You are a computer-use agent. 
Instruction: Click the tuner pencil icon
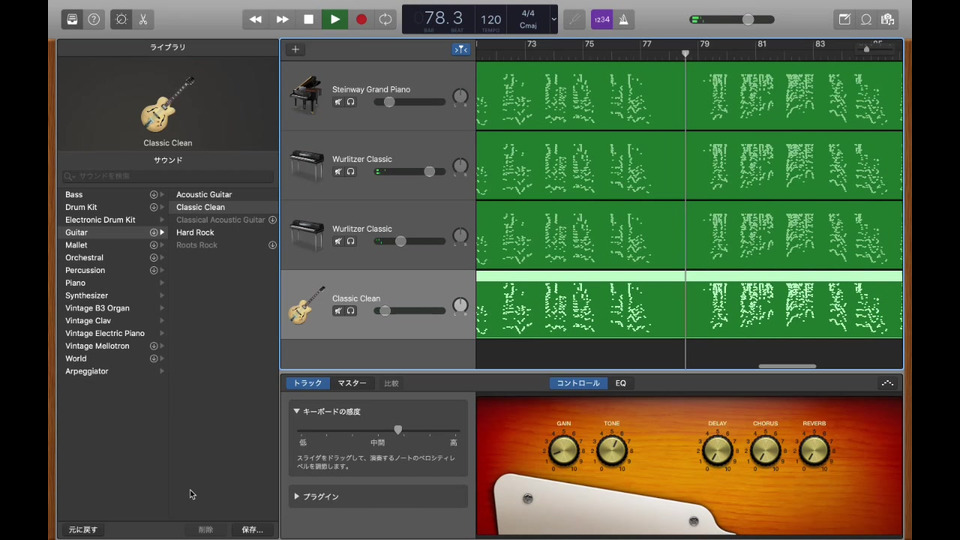click(574, 19)
